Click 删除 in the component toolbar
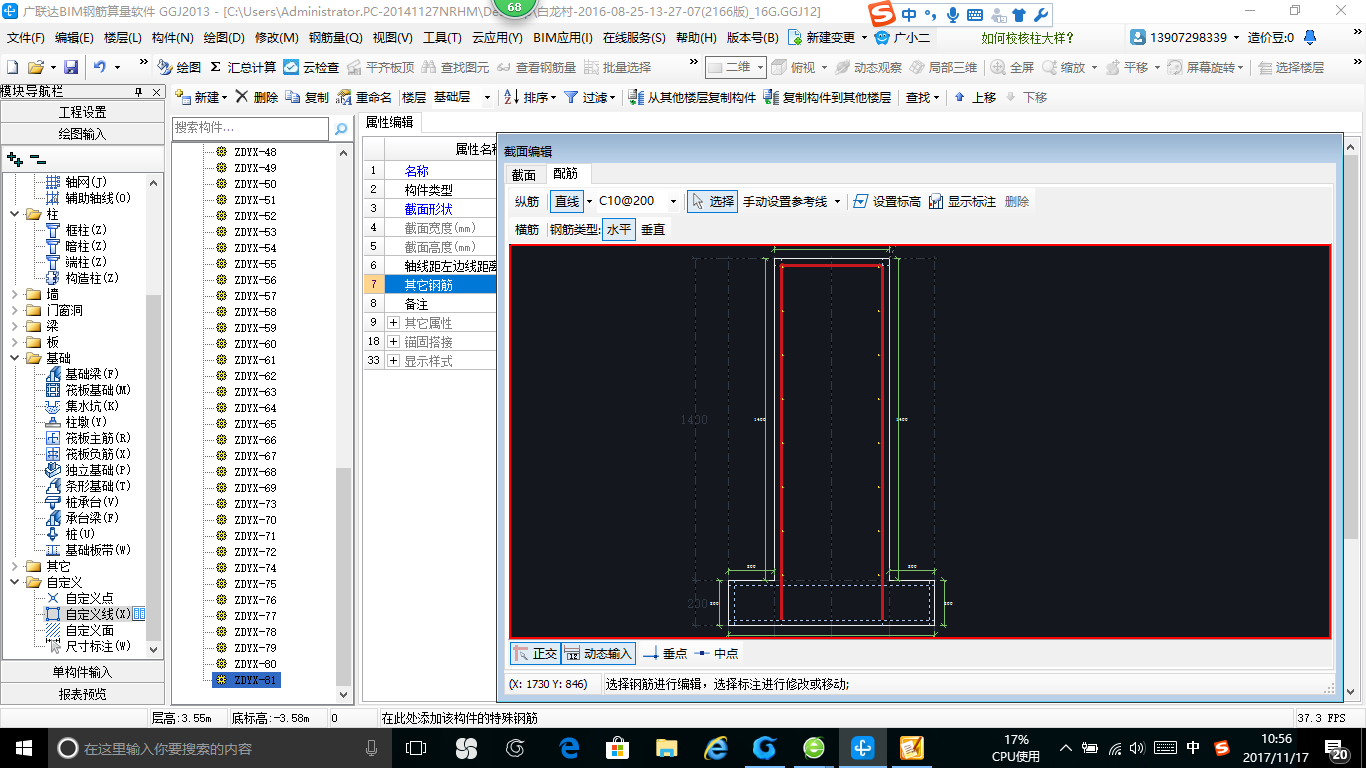 [257, 97]
